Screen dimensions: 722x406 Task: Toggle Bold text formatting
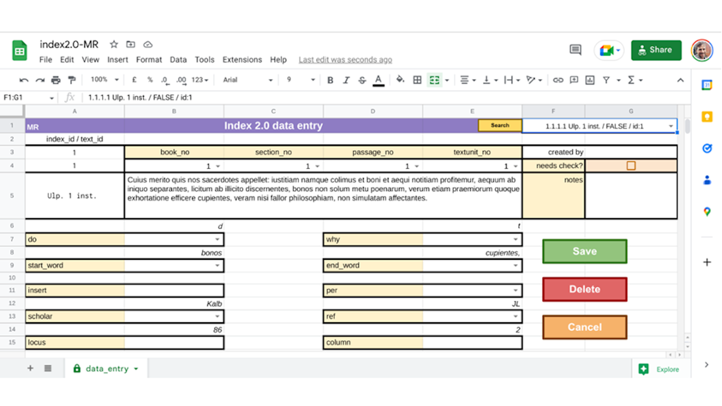(x=330, y=80)
